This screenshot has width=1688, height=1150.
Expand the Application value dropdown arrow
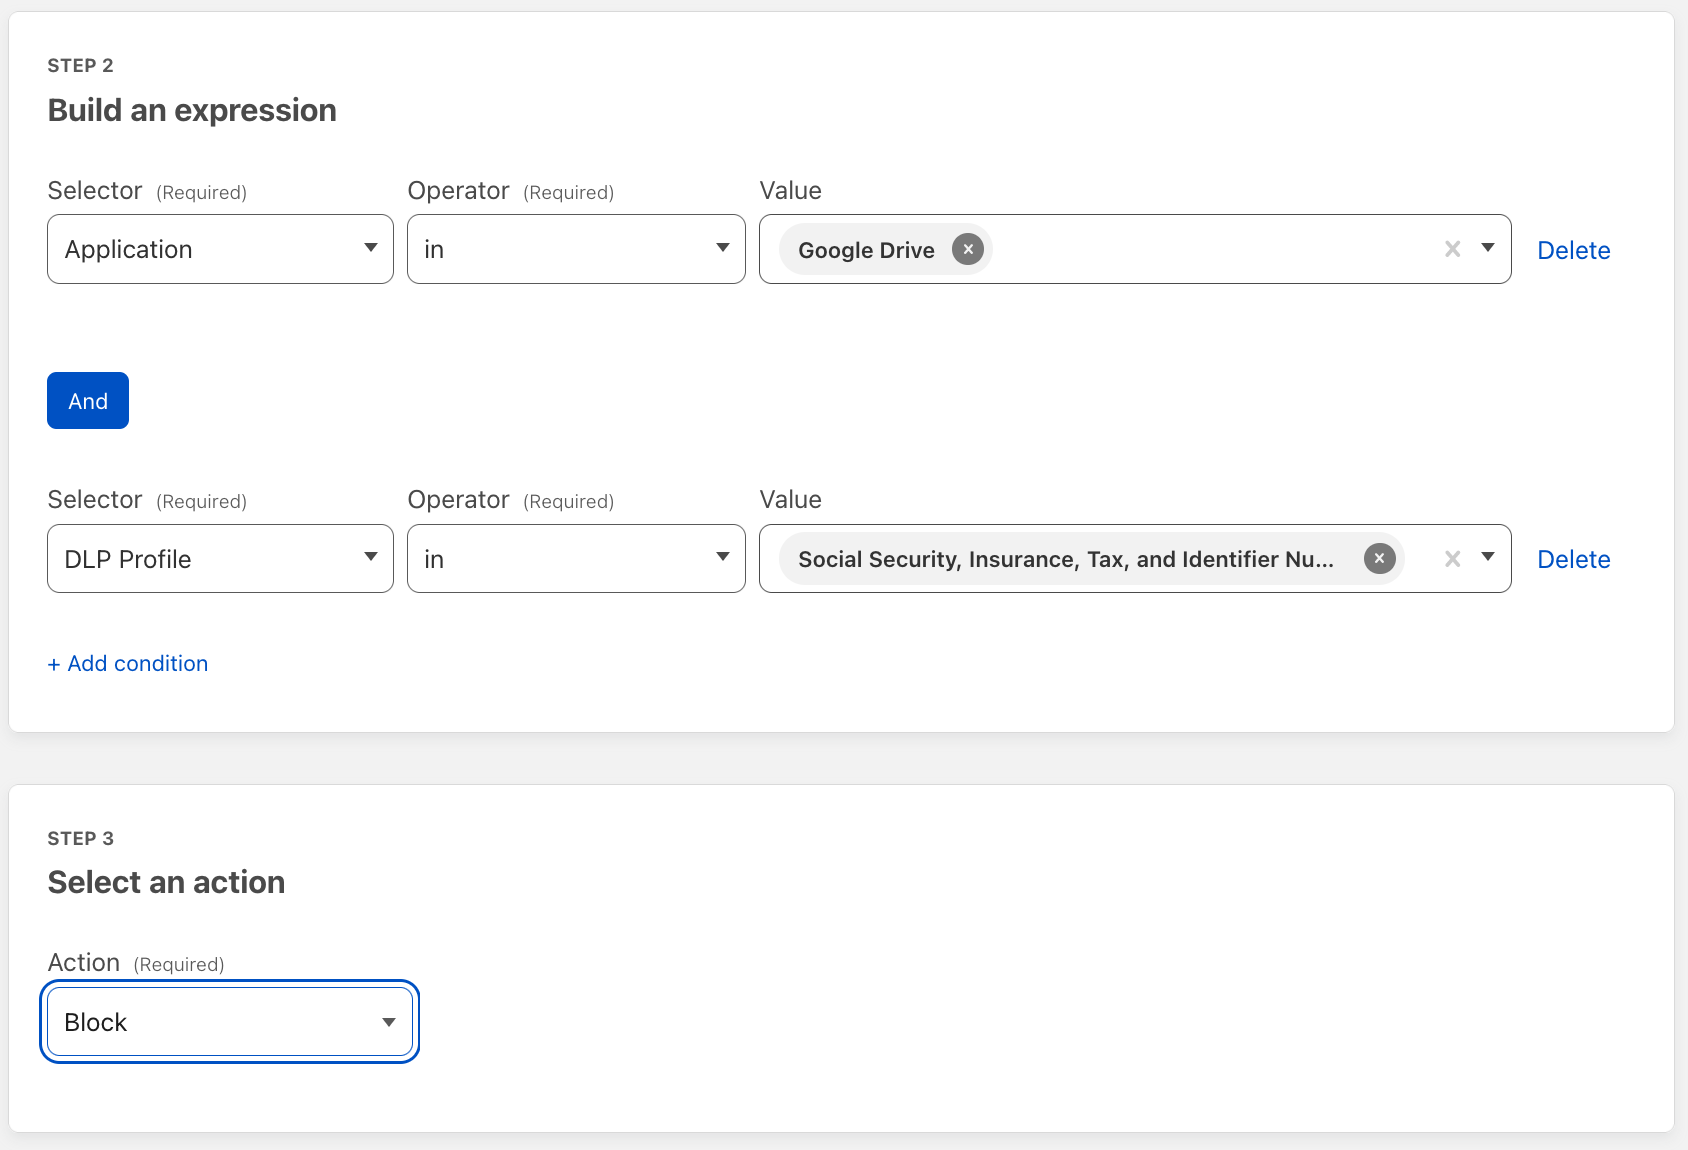[1487, 248]
